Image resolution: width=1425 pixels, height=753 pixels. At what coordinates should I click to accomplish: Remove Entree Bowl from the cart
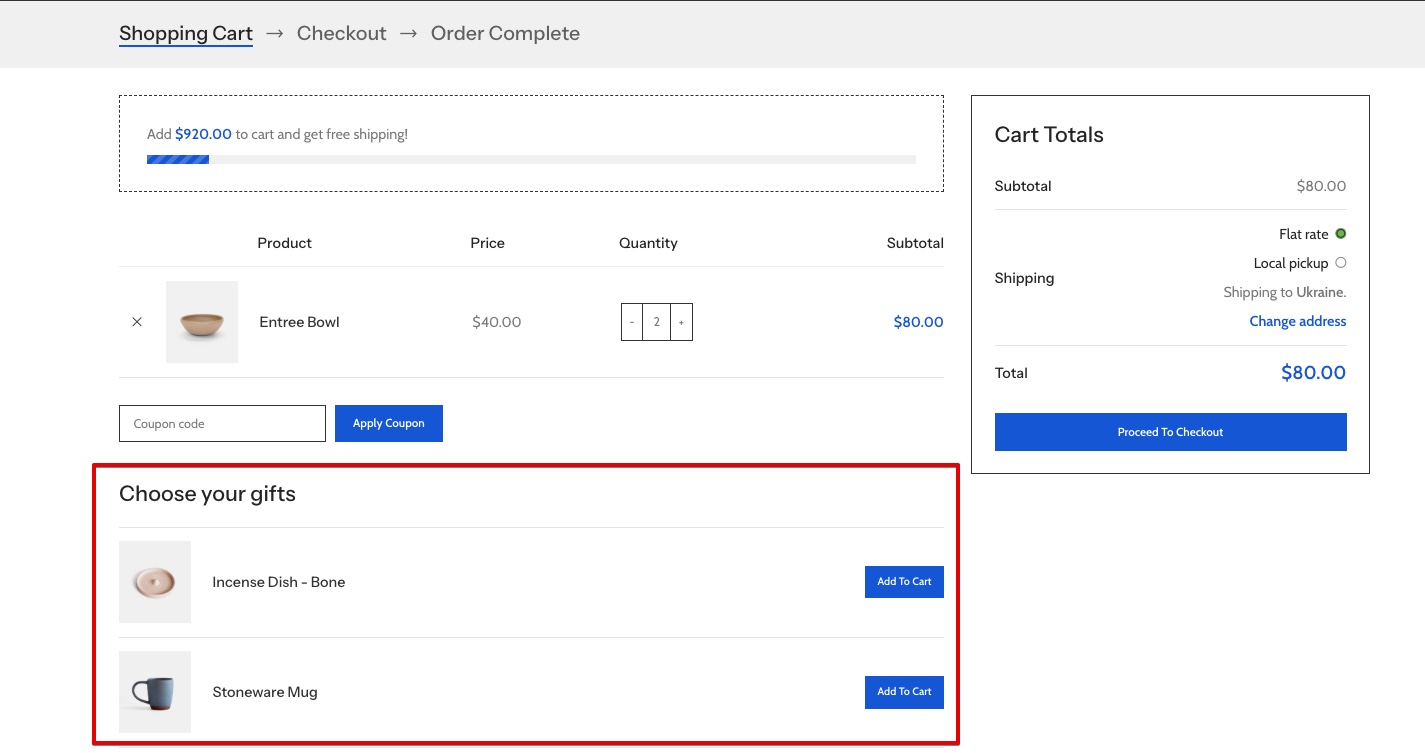pyautogui.click(x=137, y=322)
